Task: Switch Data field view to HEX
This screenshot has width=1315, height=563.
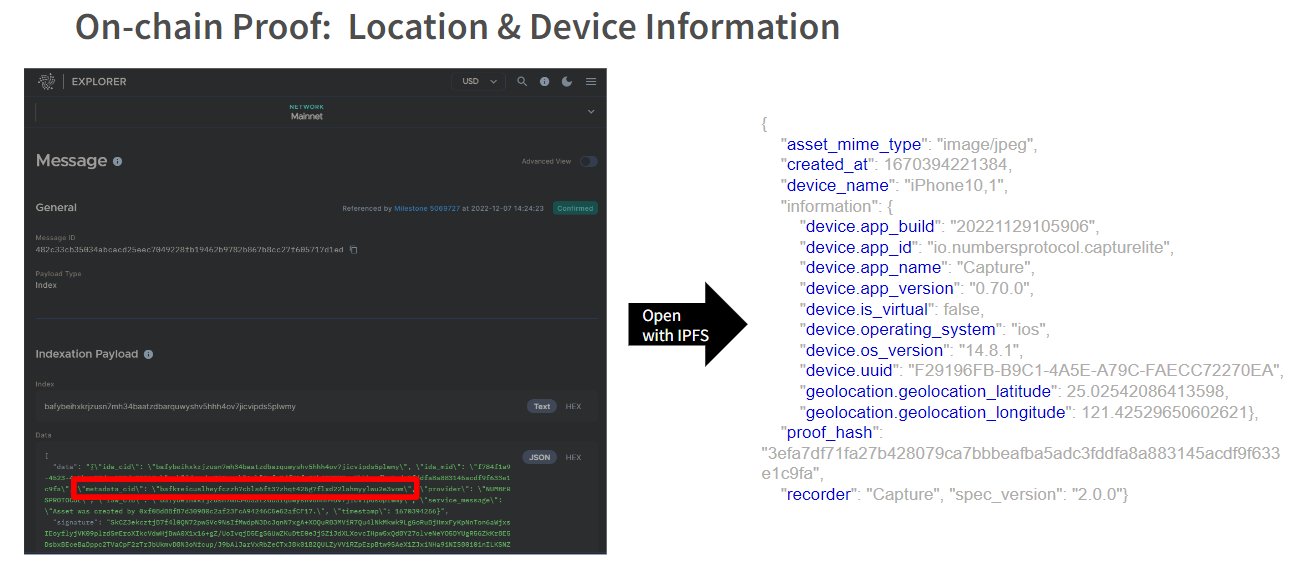Action: tap(573, 457)
